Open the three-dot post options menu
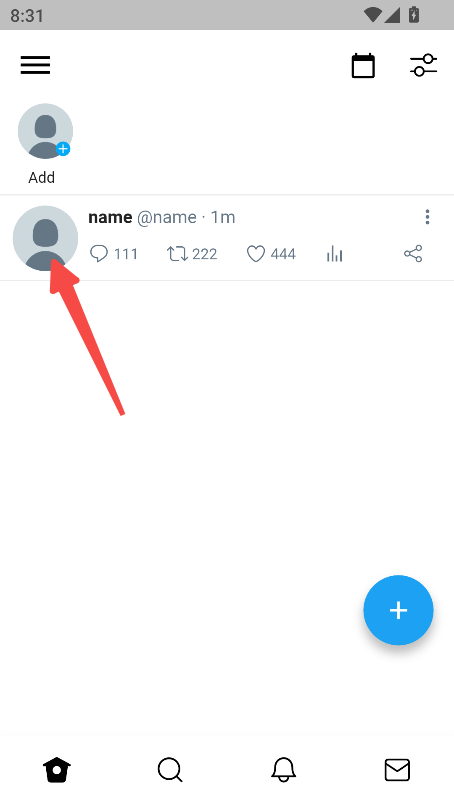Viewport: 454px width, 807px height. [x=427, y=217]
